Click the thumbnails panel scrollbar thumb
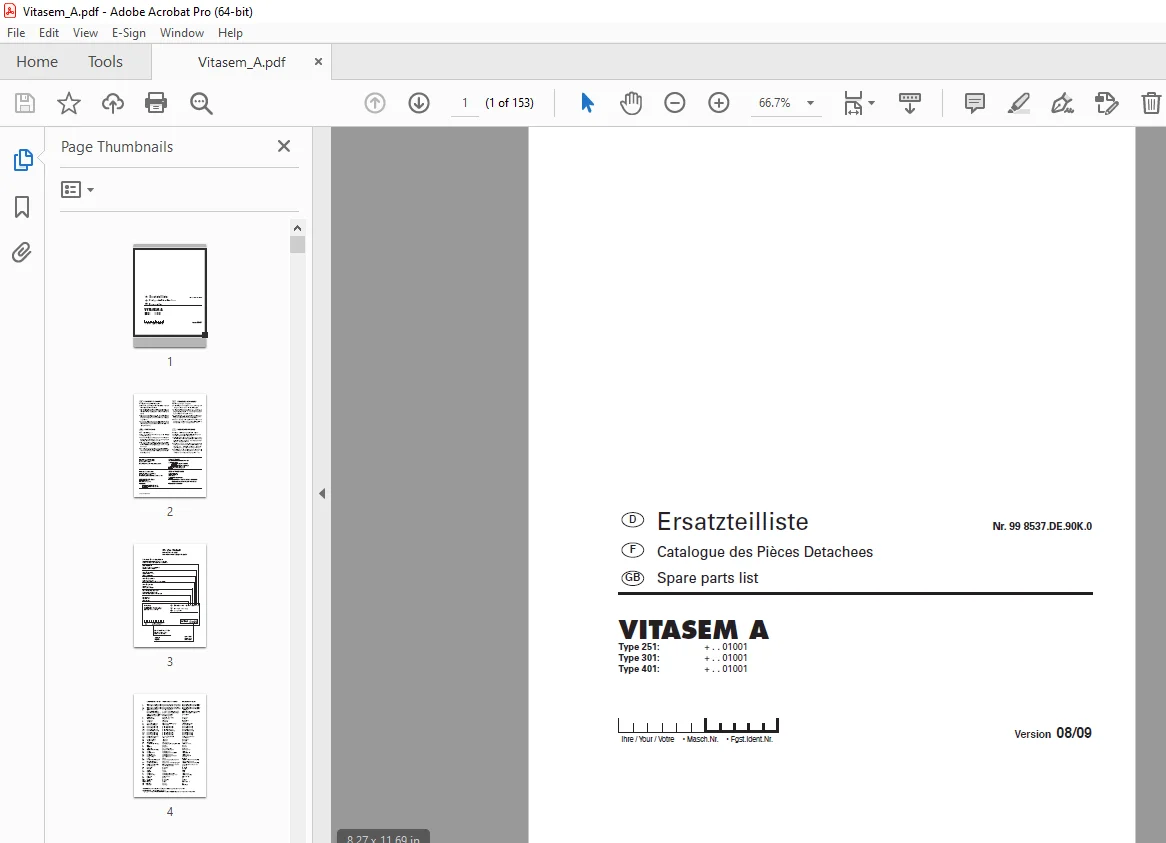 [297, 245]
